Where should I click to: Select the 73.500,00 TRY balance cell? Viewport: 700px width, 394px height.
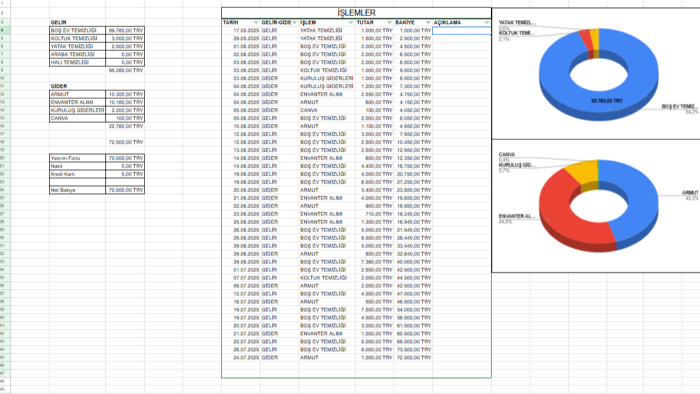pos(413,349)
